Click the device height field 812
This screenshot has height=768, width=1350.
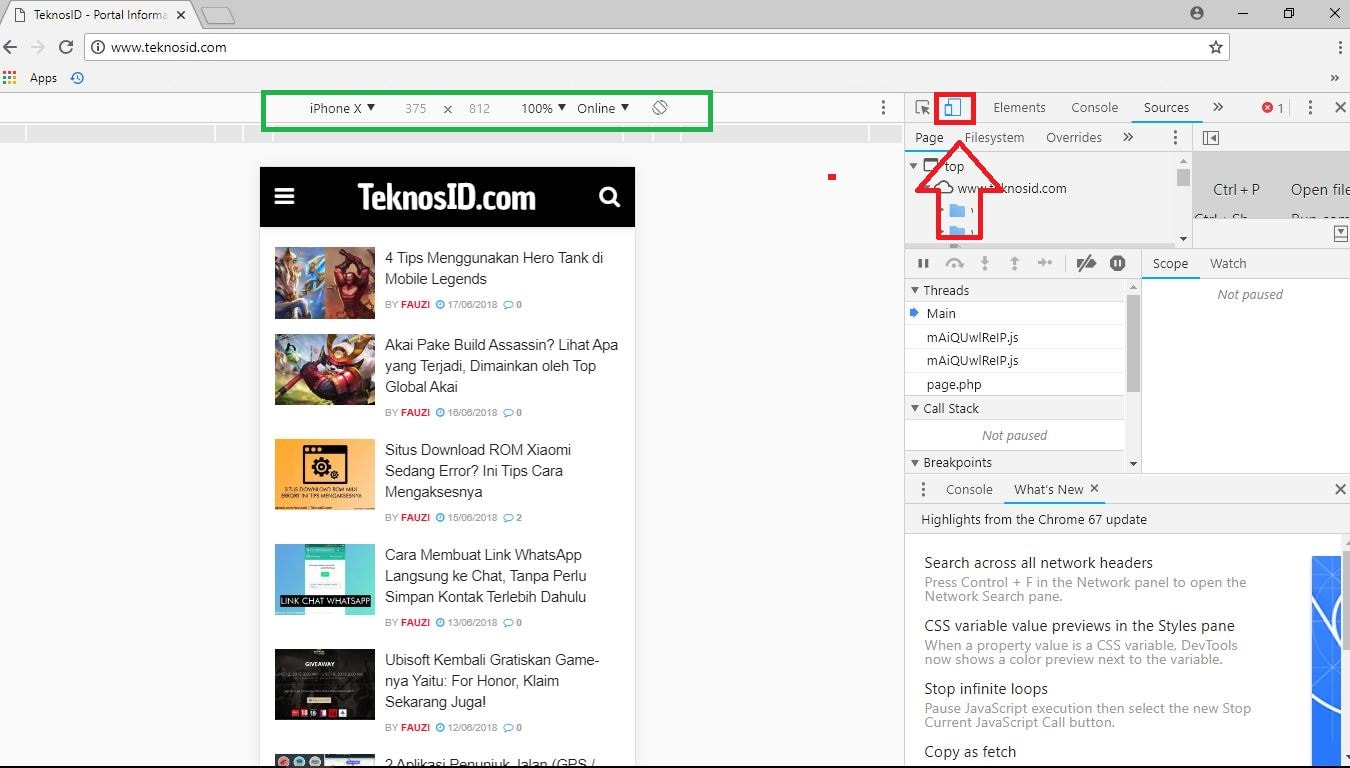pyautogui.click(x=479, y=108)
